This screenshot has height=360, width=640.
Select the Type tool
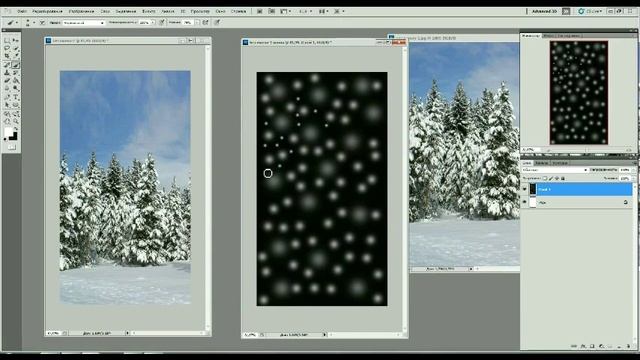16,97
